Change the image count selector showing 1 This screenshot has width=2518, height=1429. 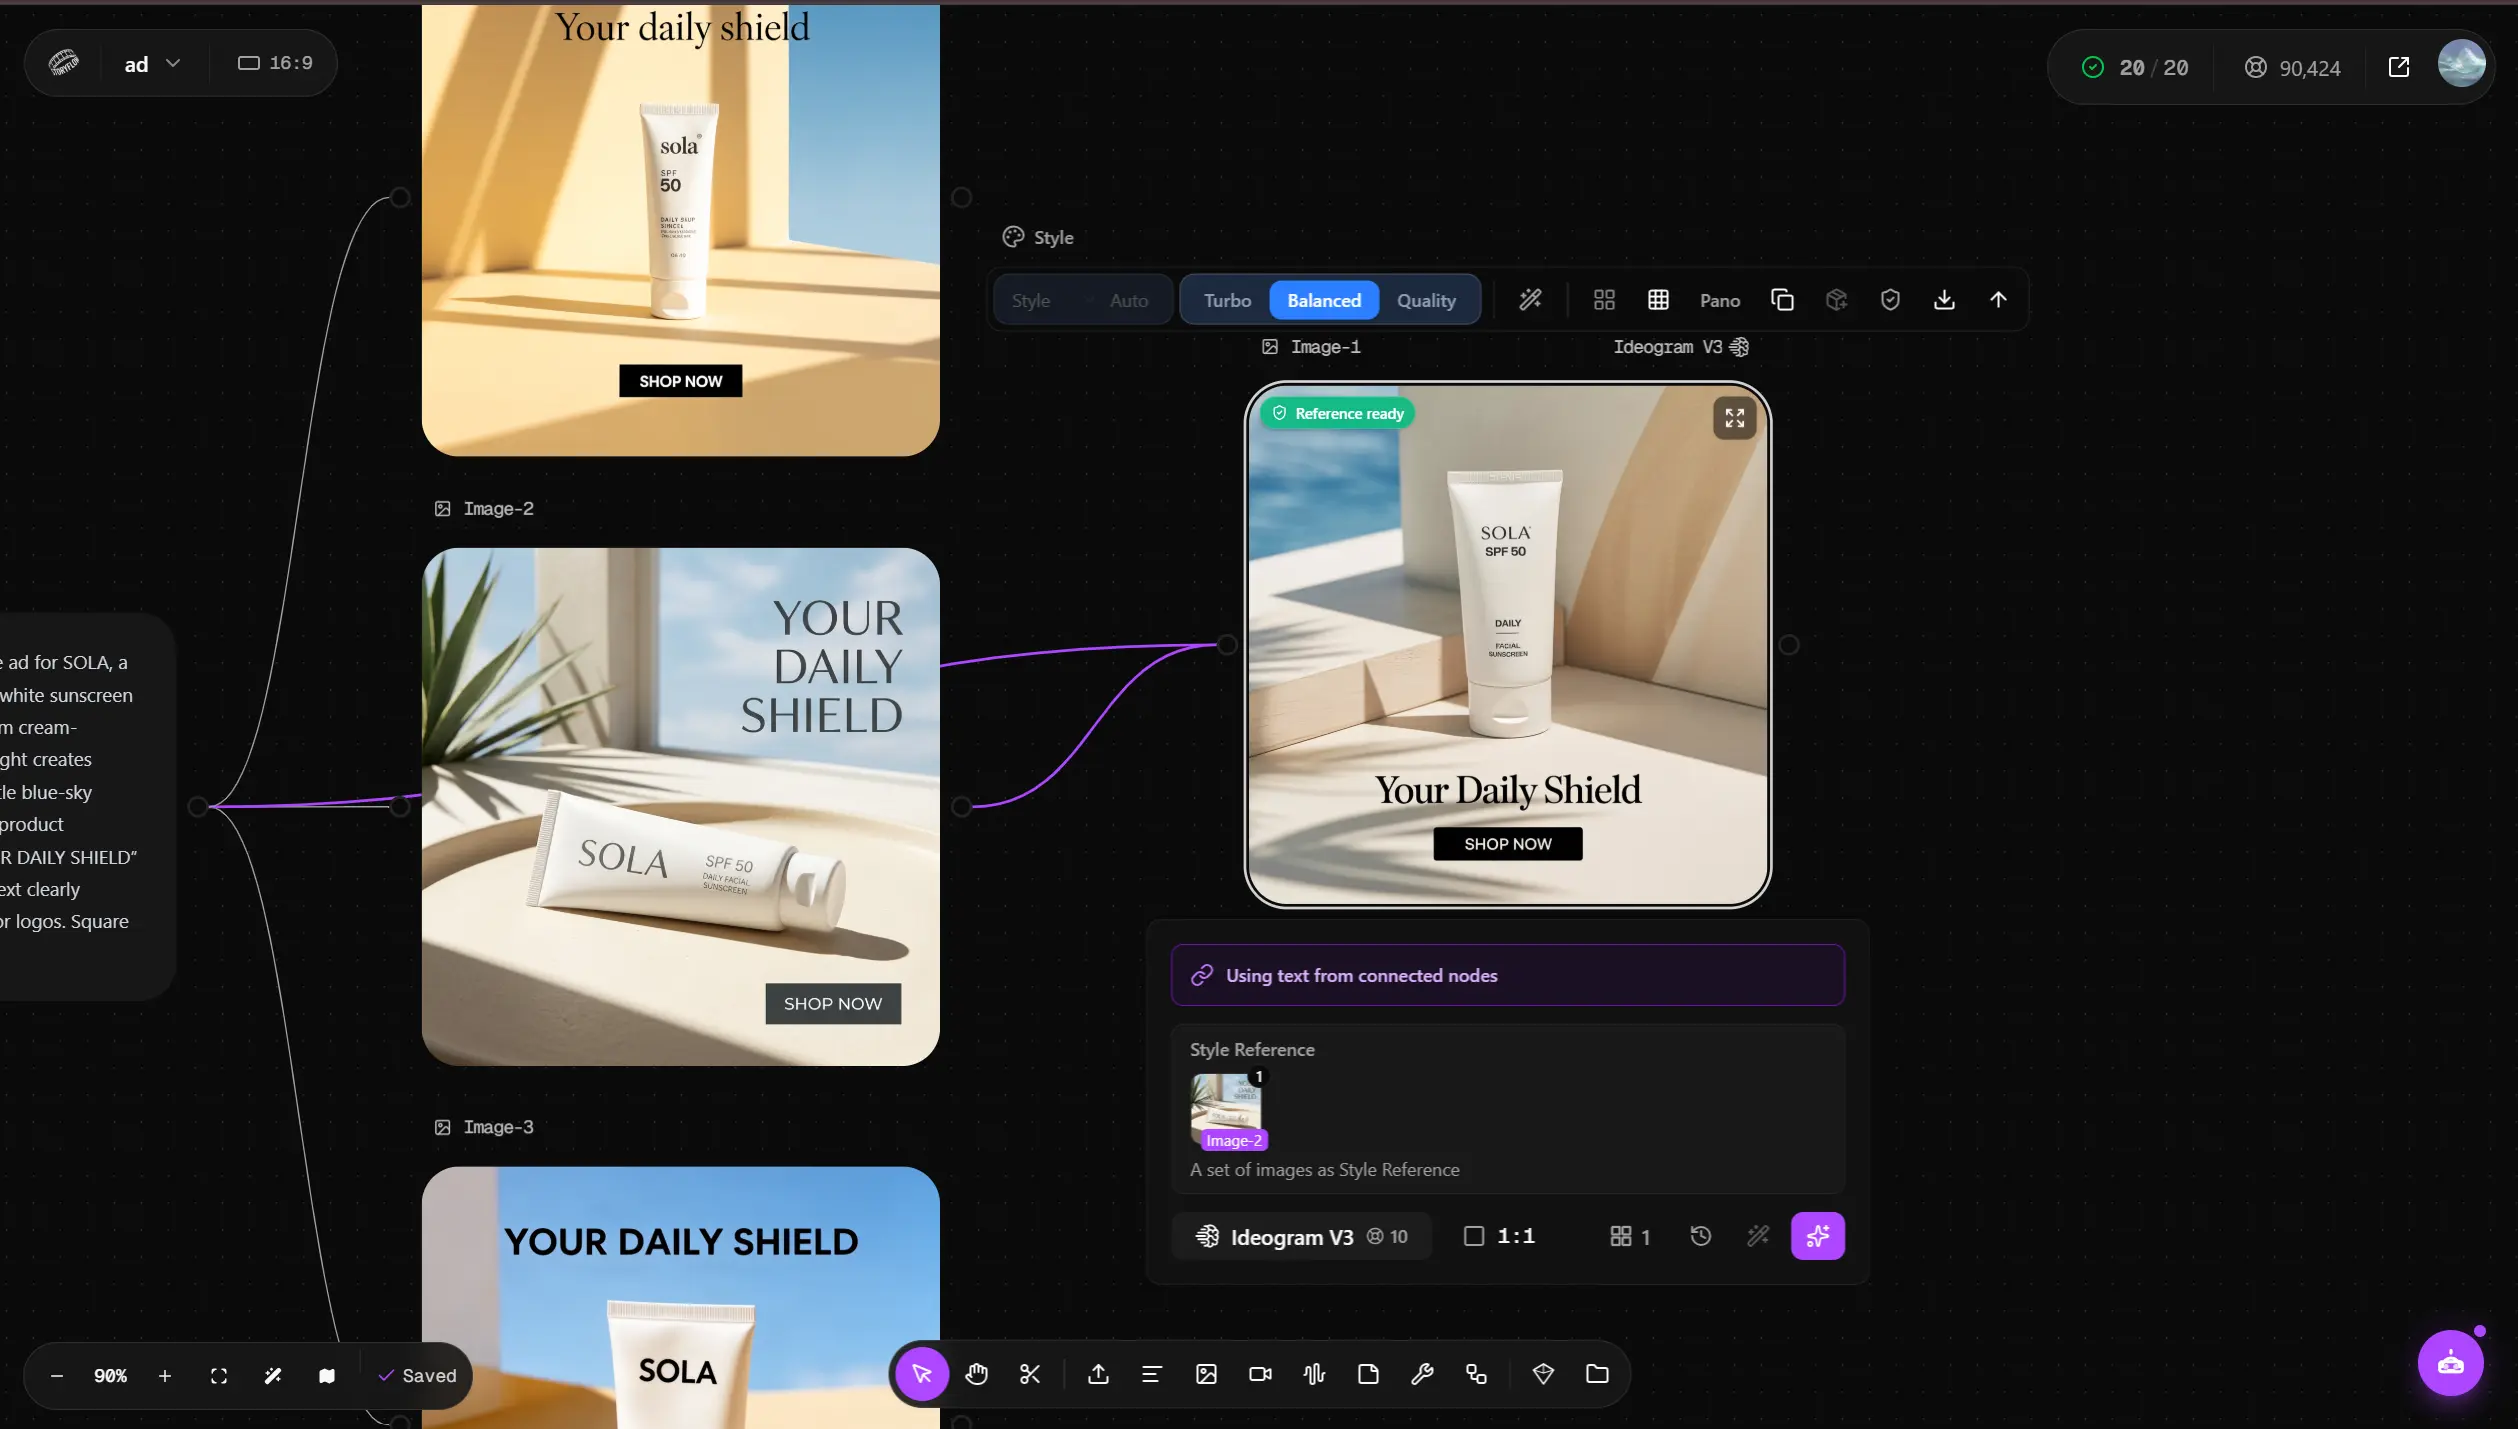point(1630,1237)
